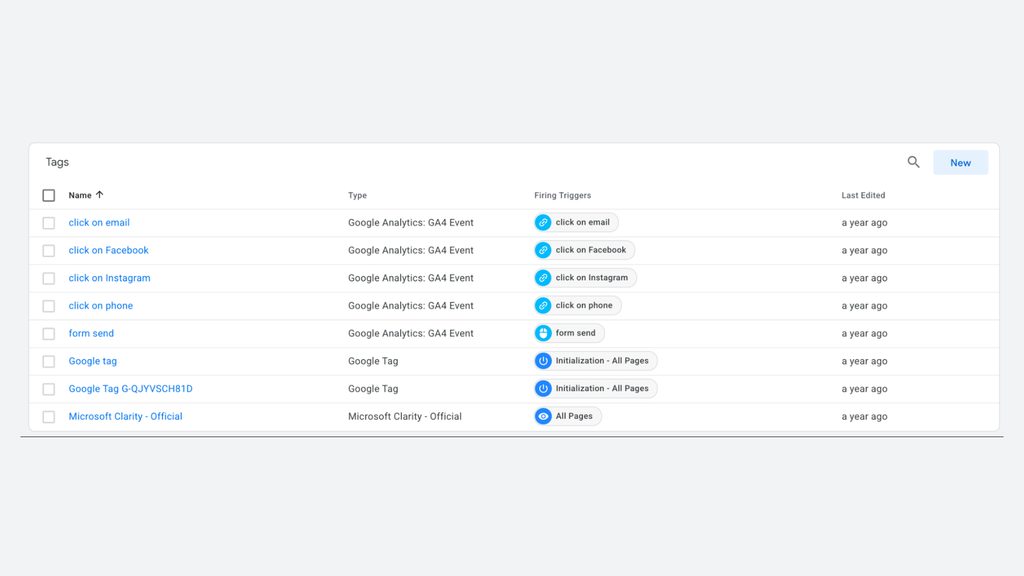
Task: Select a year ago in the Microsoft Clarity row
Action: pos(864,416)
